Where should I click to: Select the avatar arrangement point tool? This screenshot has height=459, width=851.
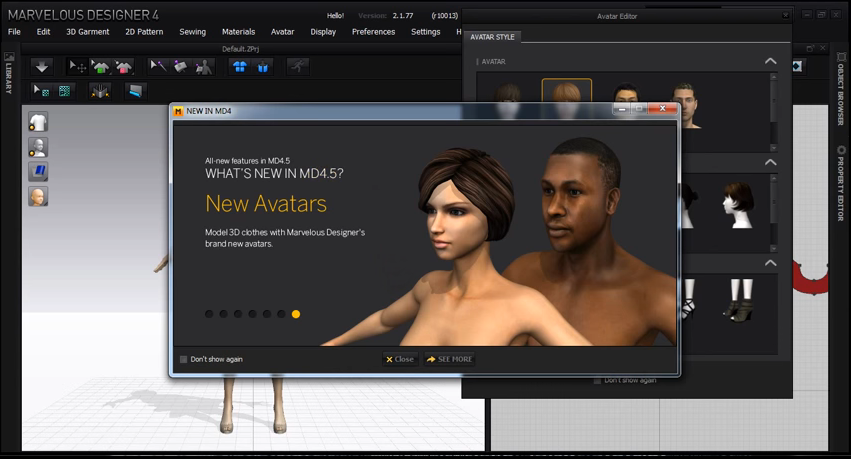point(204,67)
